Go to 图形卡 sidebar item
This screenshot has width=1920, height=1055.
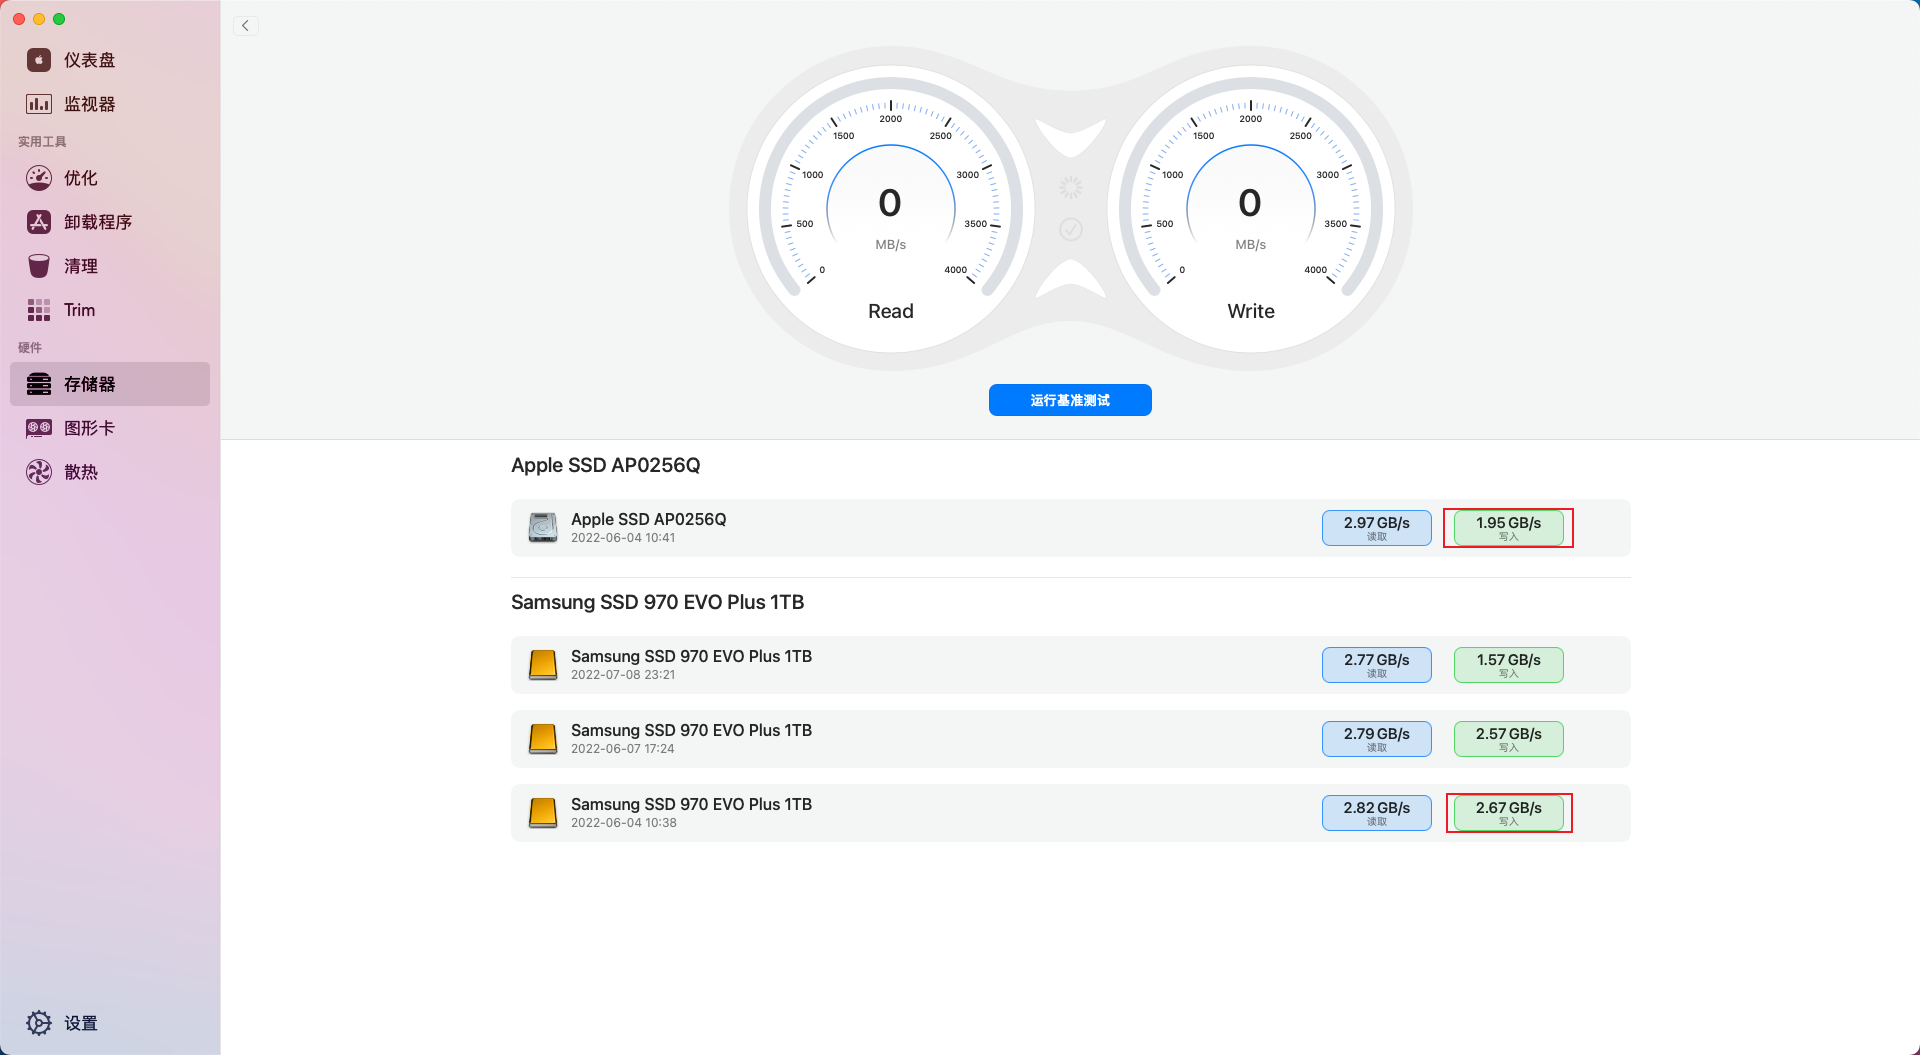point(110,428)
